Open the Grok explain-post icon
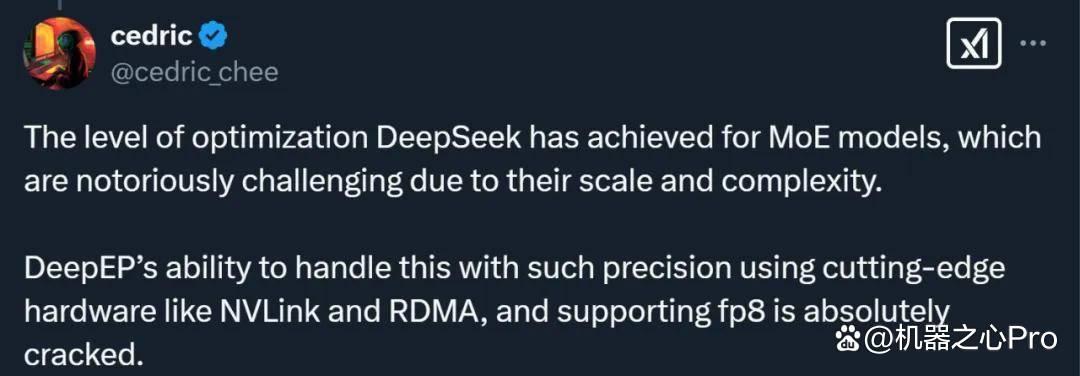 pos(973,43)
